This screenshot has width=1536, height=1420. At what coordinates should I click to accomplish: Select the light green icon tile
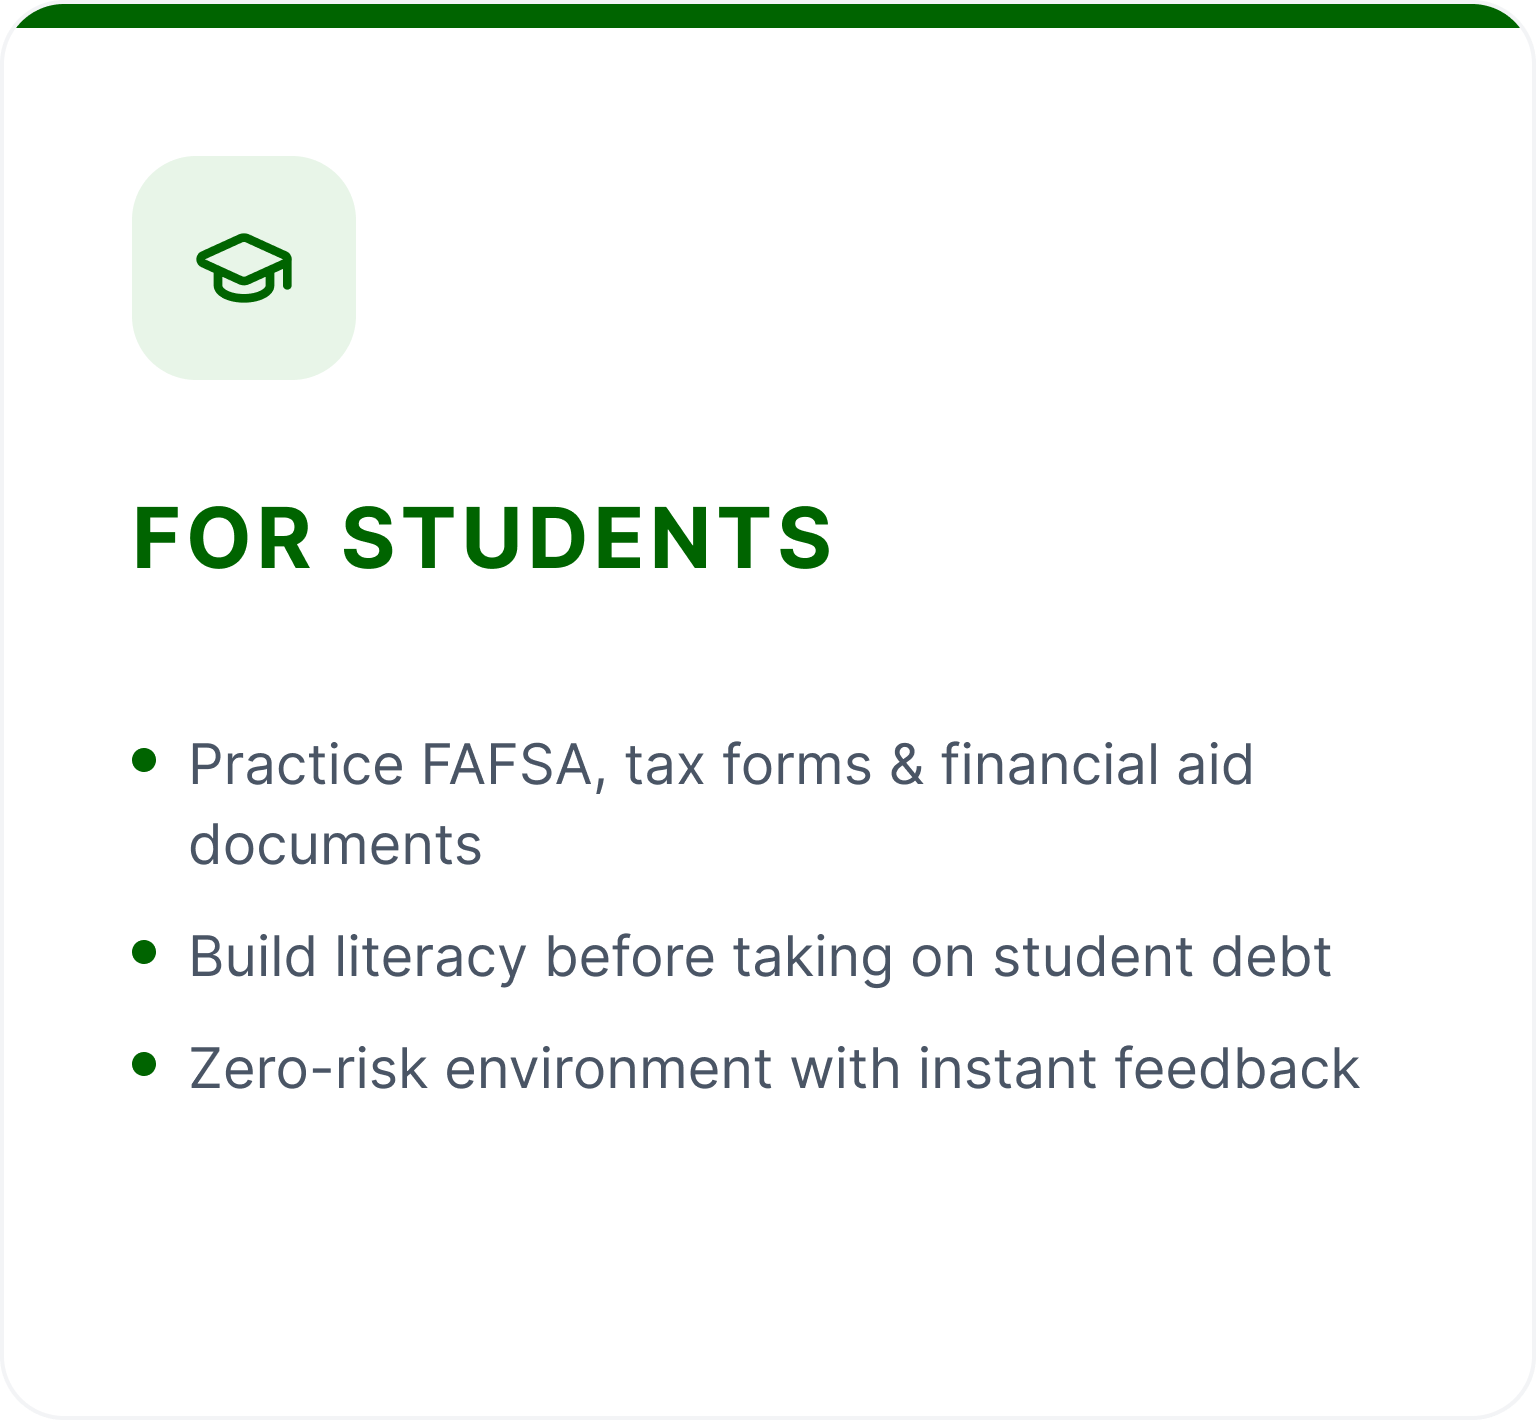(x=244, y=268)
